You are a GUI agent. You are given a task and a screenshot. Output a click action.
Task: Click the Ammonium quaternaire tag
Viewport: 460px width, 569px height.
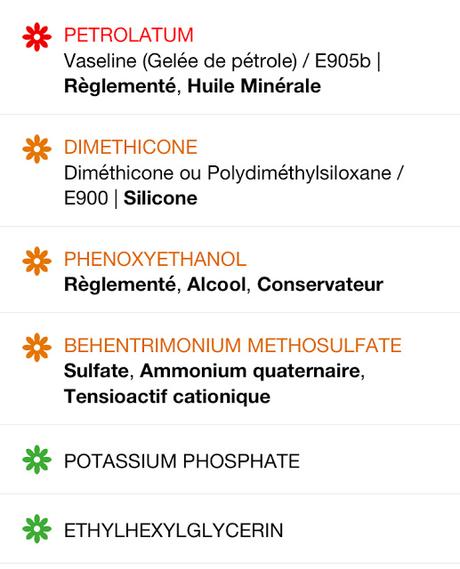(x=250, y=371)
